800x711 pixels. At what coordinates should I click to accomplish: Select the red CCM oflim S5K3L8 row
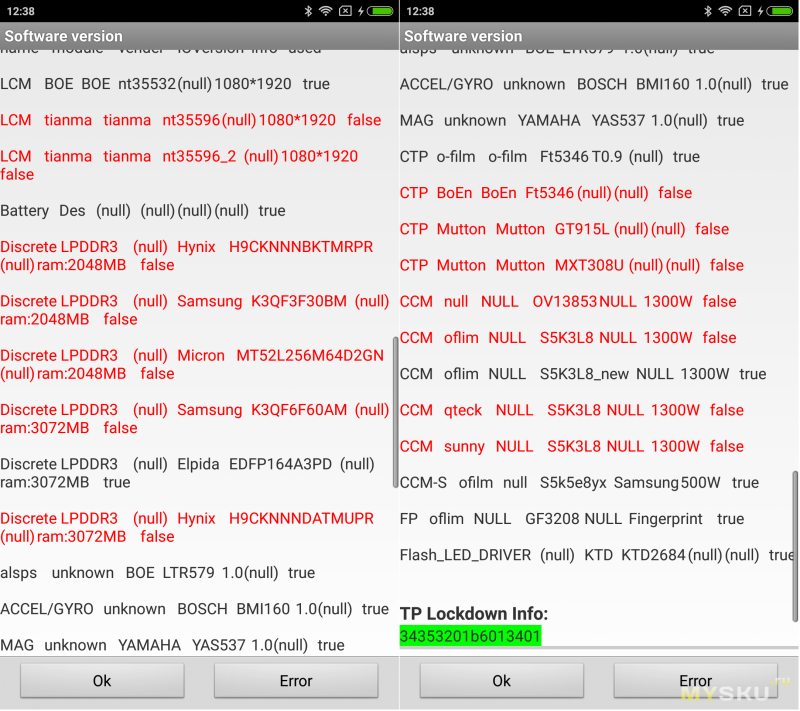click(x=568, y=338)
